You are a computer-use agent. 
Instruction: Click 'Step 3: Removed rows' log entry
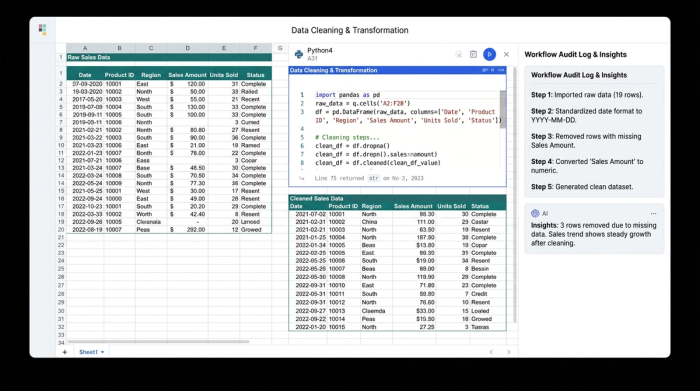586,141
